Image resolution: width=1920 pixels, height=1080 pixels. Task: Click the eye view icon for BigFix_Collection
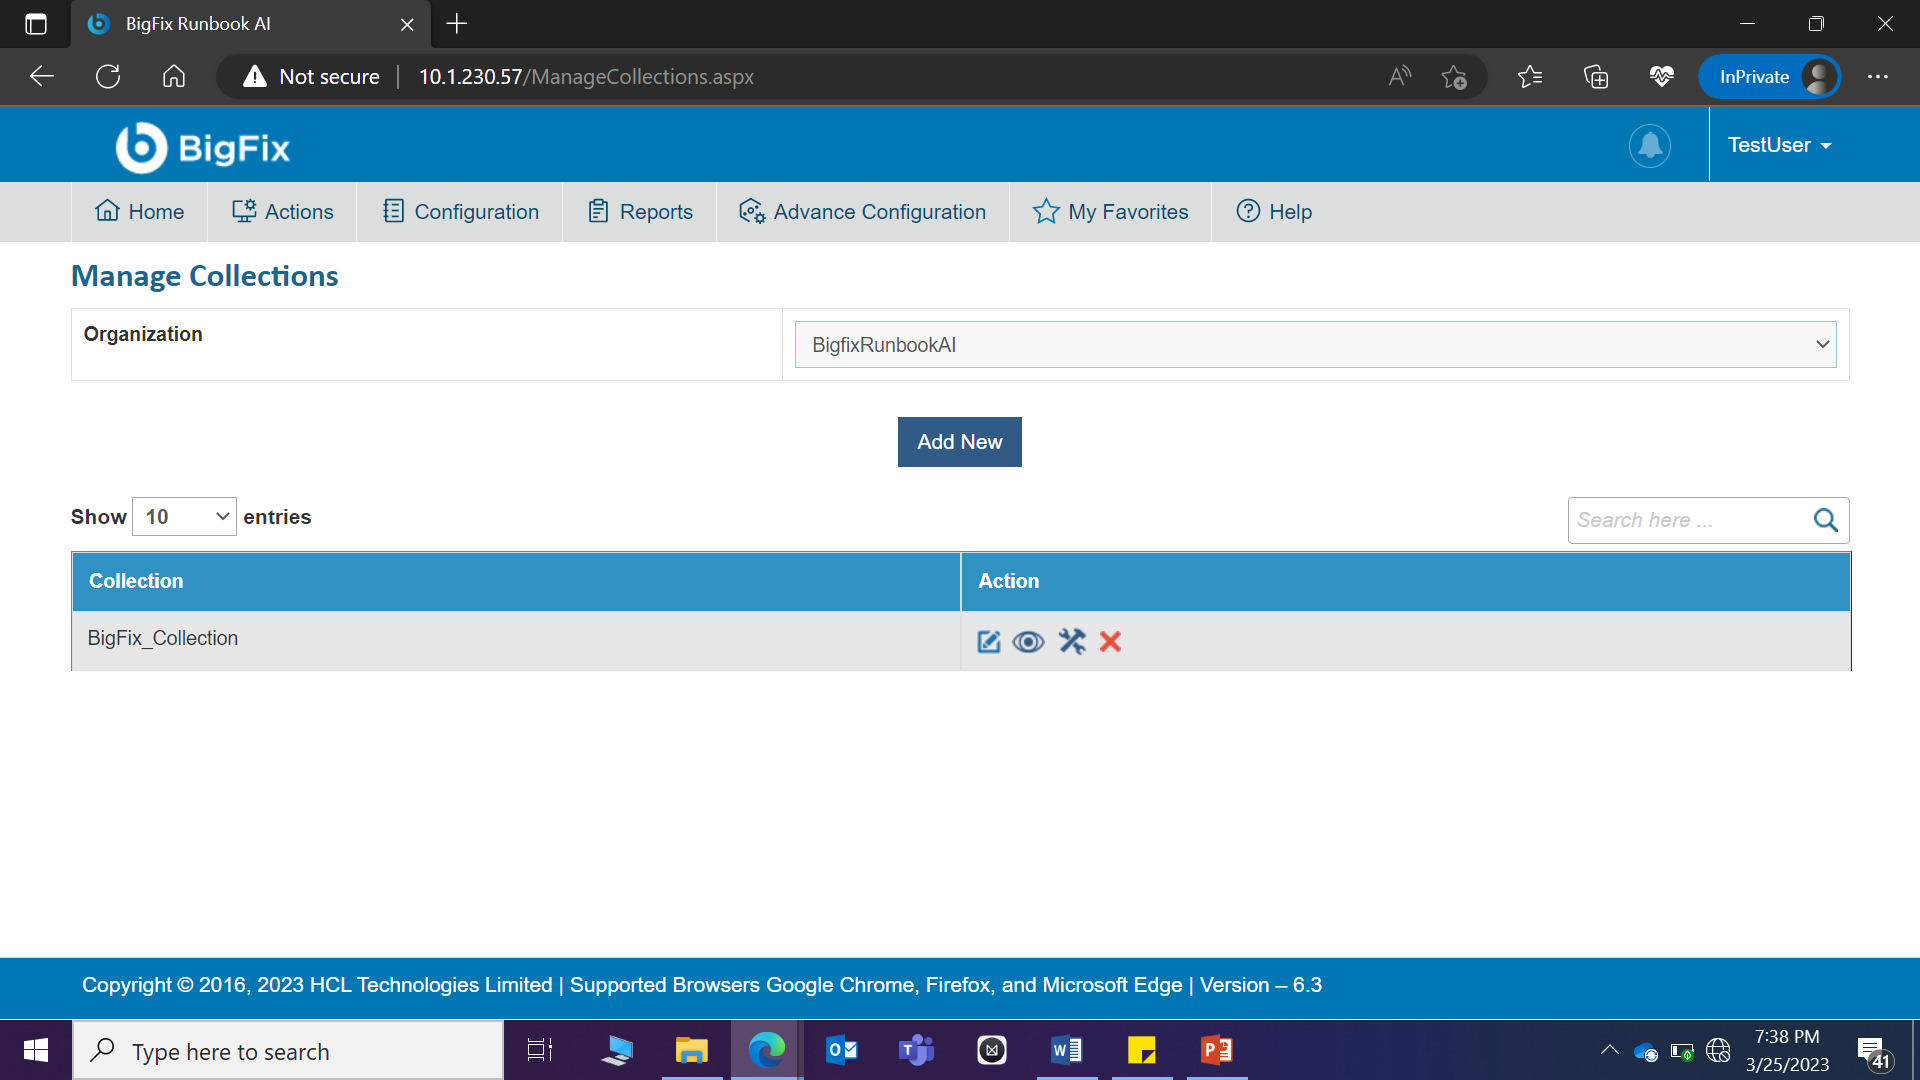pos(1028,642)
